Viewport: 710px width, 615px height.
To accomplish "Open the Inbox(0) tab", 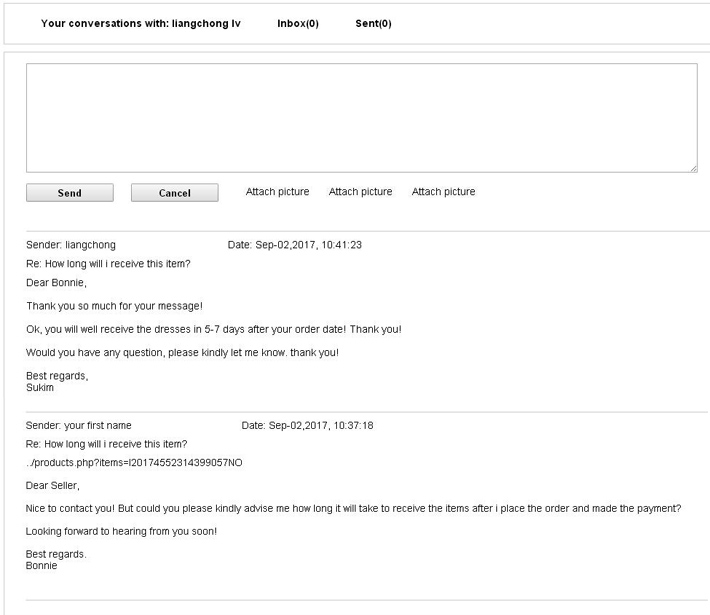I will 297,24.
